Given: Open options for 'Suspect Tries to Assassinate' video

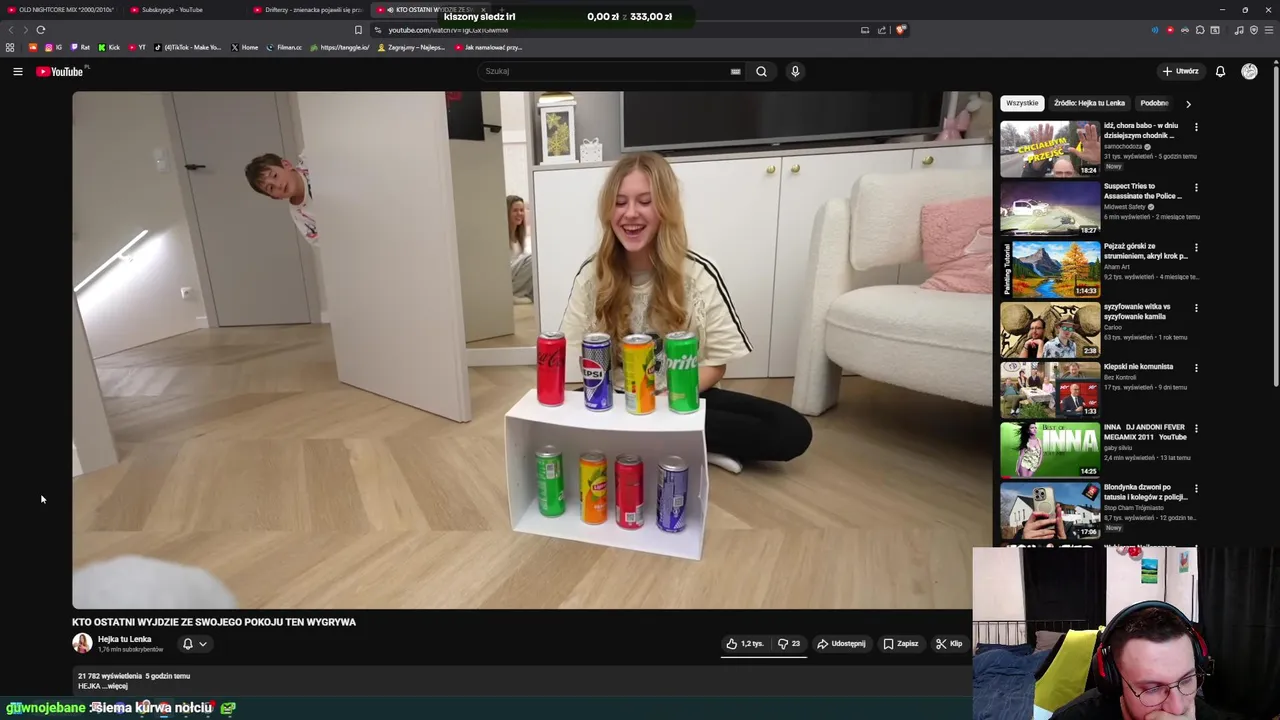Looking at the screenshot, I should [1196, 187].
